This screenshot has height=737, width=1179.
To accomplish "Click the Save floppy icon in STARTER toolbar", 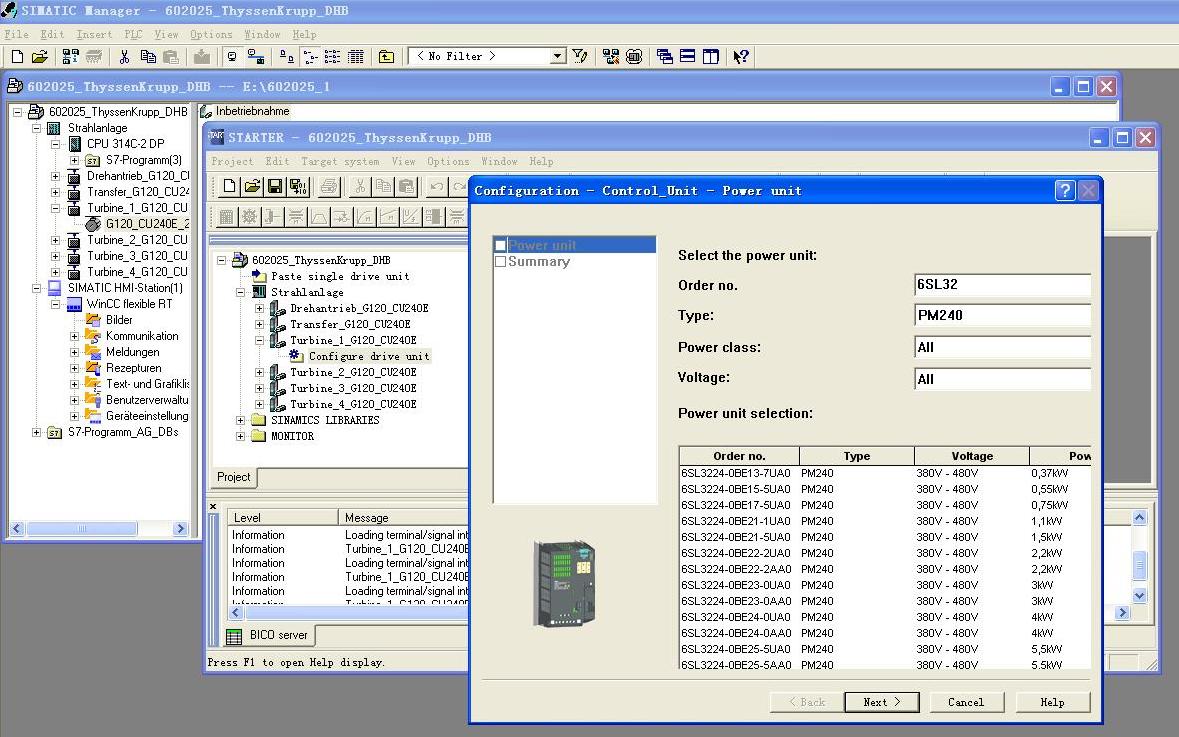I will (275, 186).
